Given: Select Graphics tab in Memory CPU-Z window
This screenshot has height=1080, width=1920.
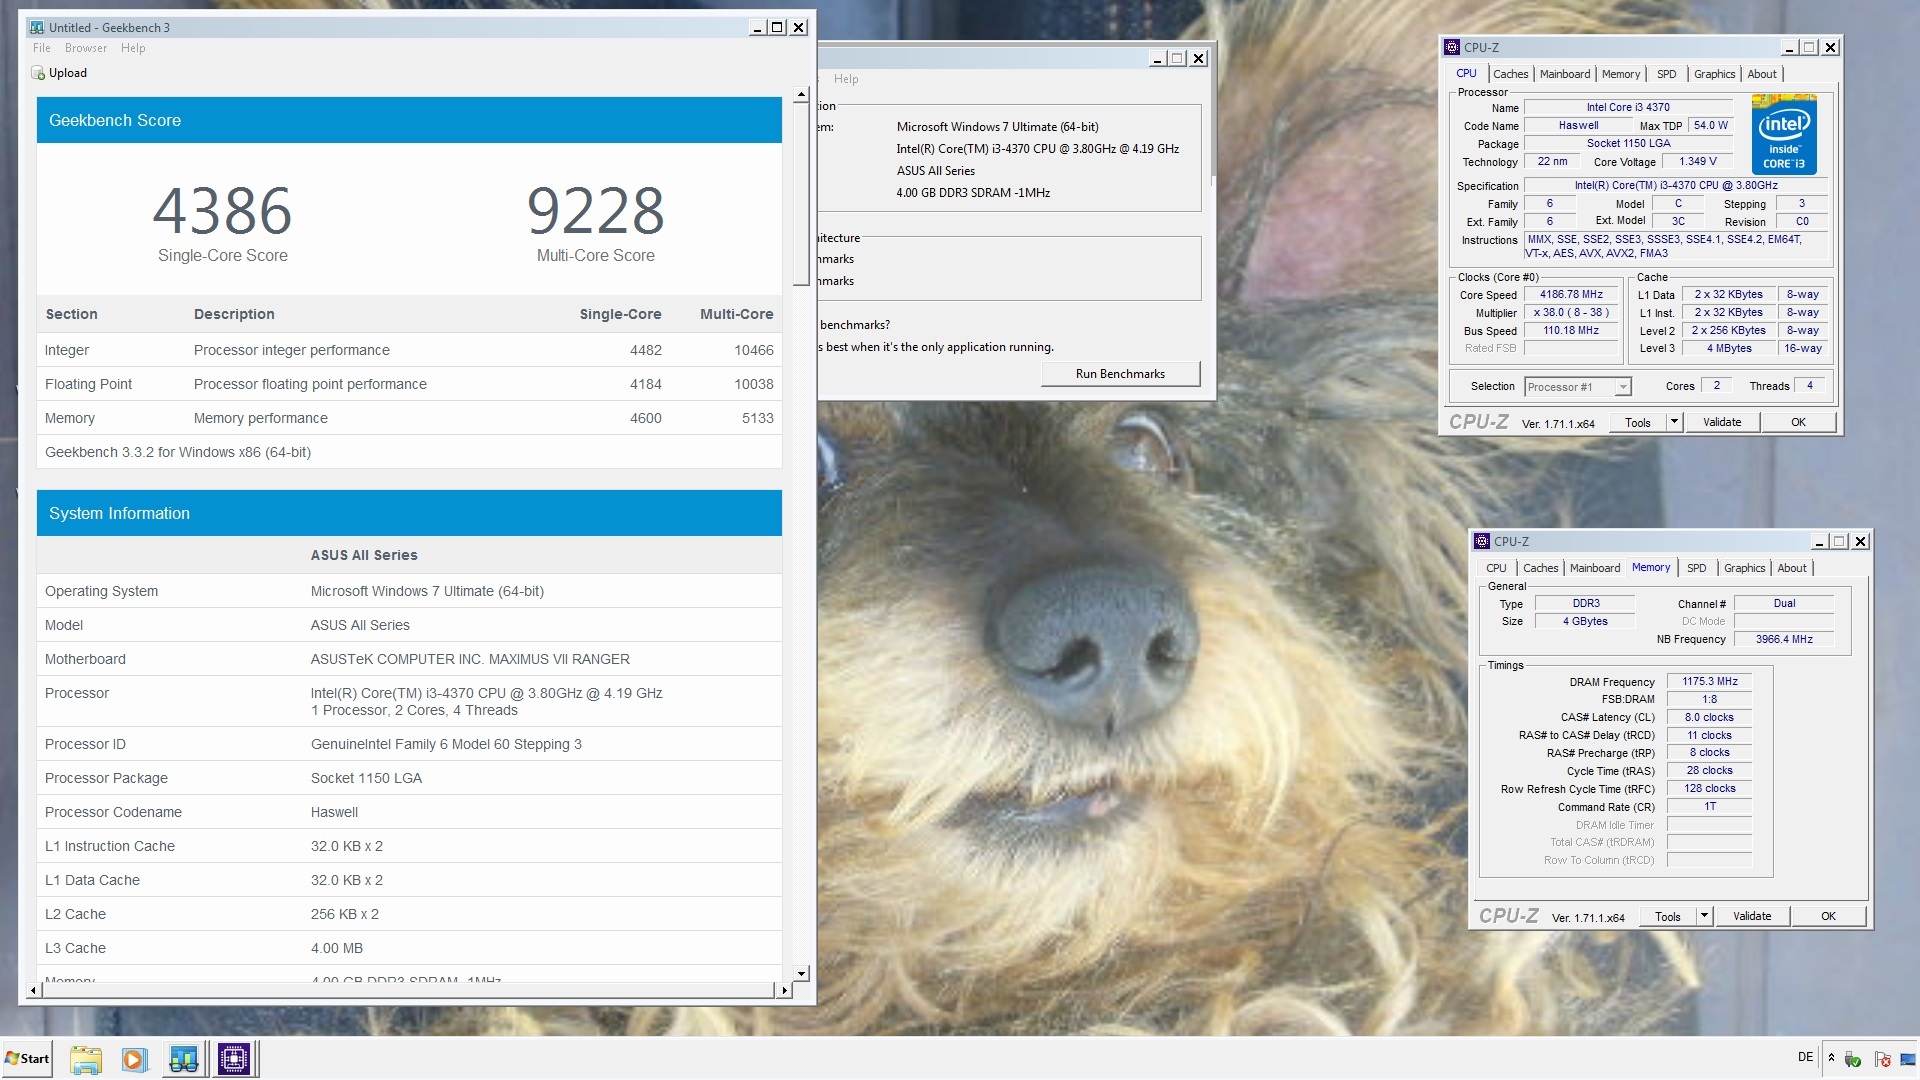Looking at the screenshot, I should point(1744,568).
